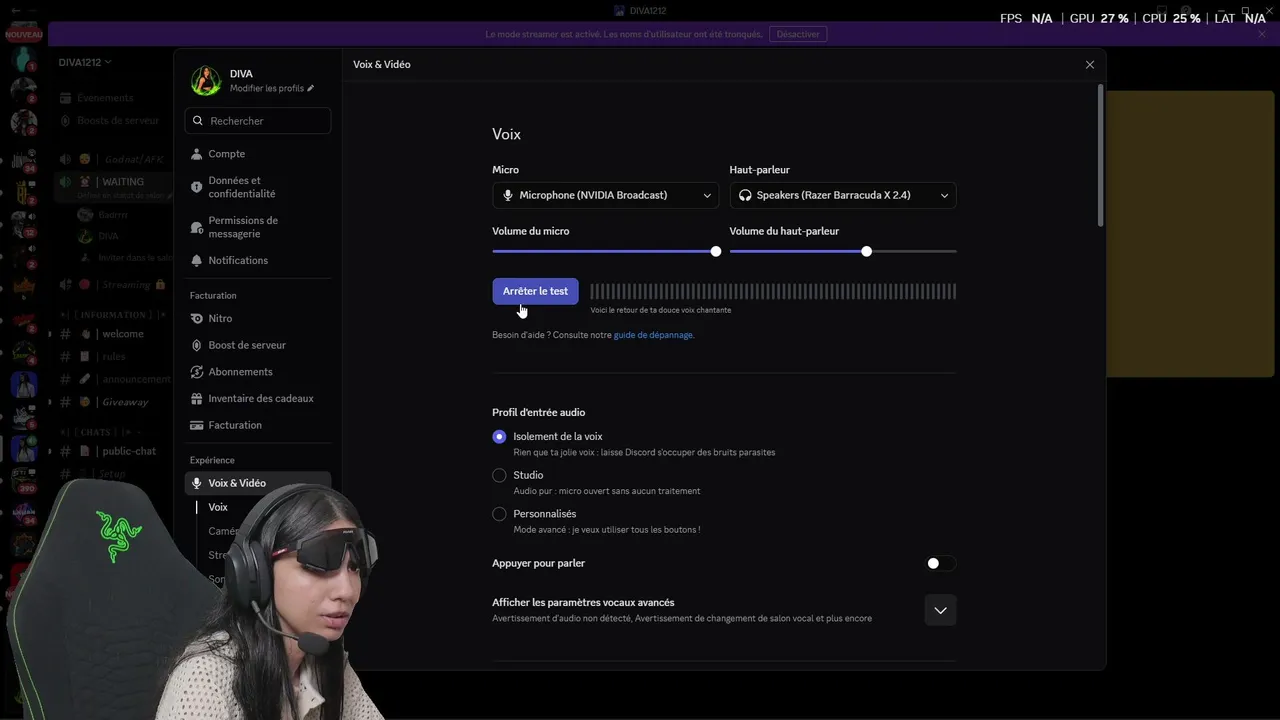The height and width of the screenshot is (720, 1280).
Task: Click Désactiver in the streamer mode banner
Action: 798,34
